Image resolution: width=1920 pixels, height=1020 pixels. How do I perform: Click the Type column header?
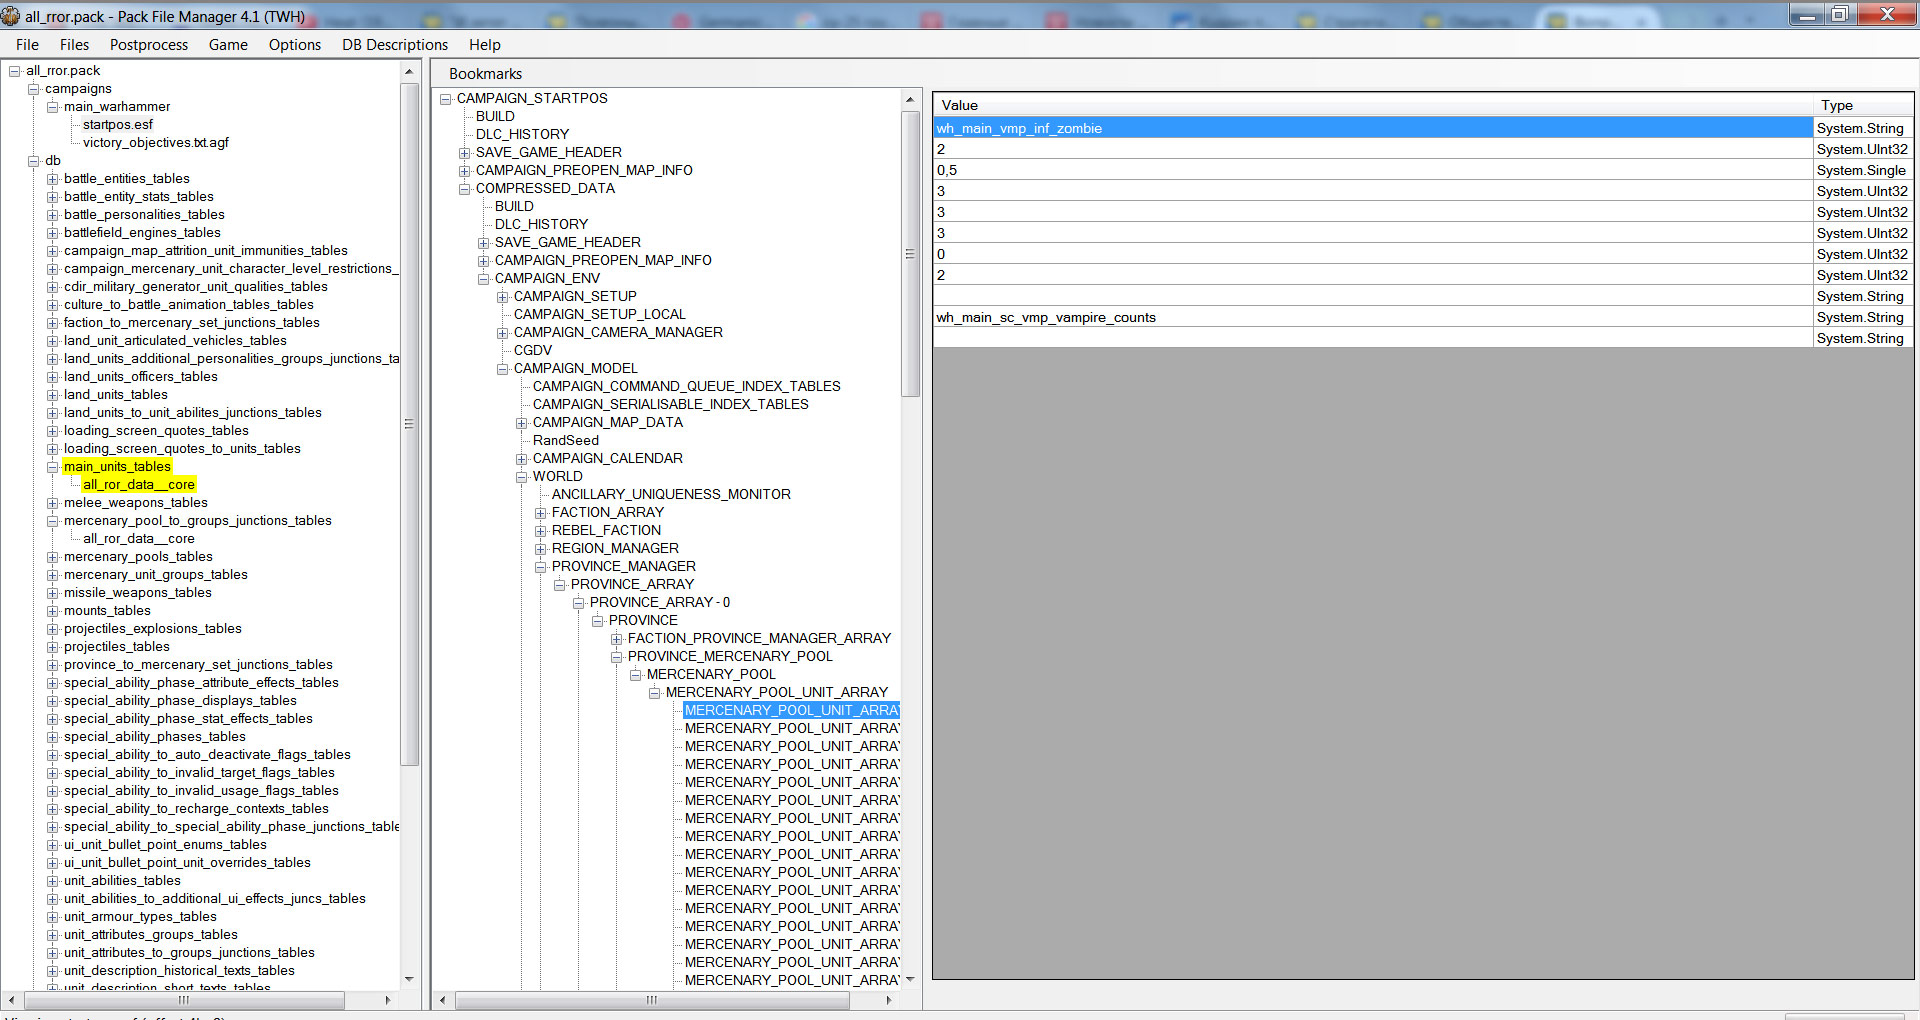coord(1863,105)
